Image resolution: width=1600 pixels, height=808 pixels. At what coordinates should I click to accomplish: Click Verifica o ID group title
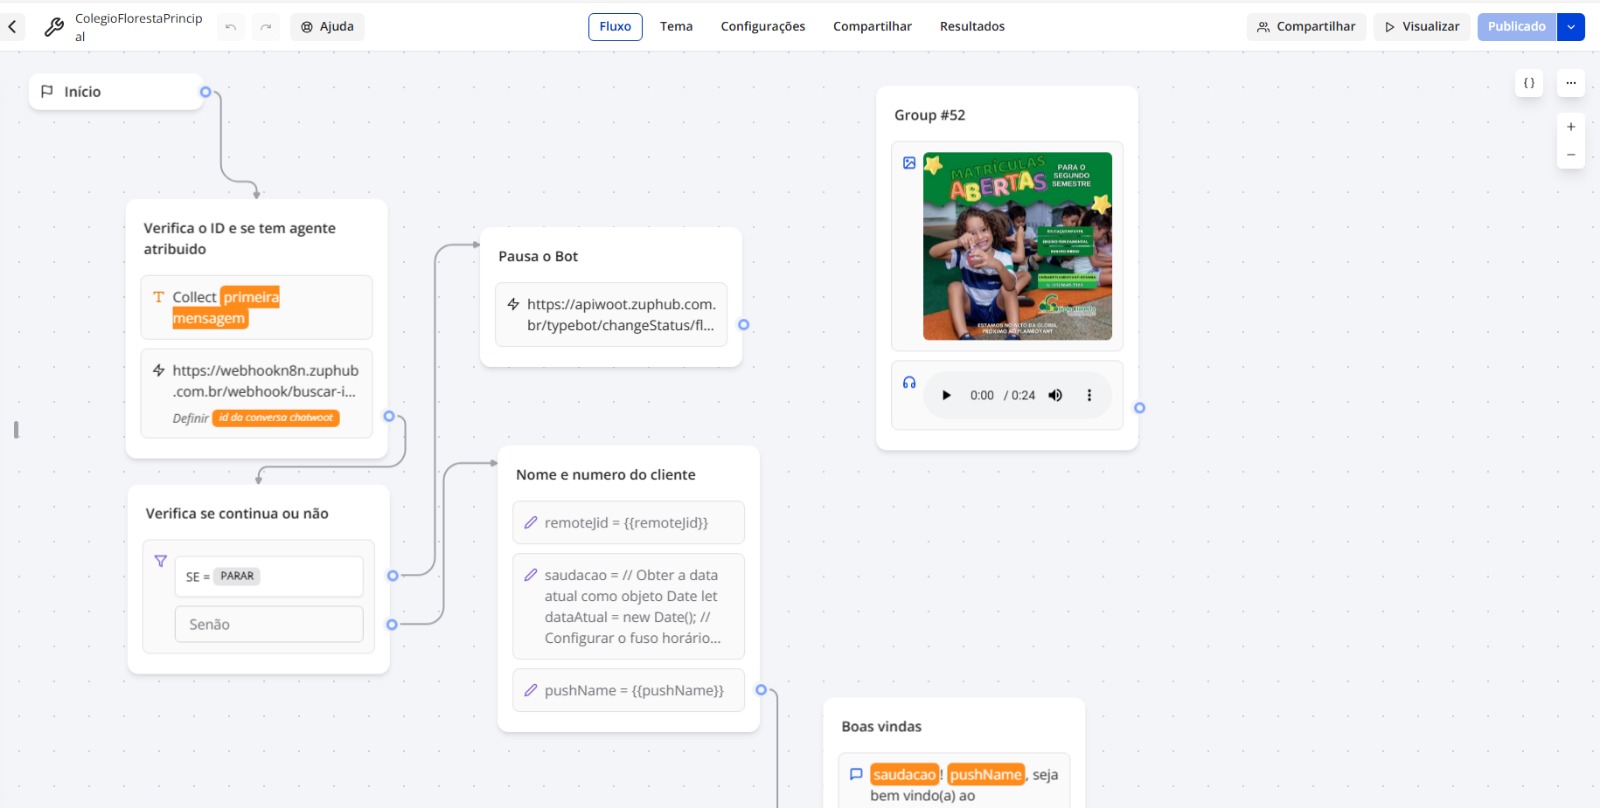(x=240, y=239)
